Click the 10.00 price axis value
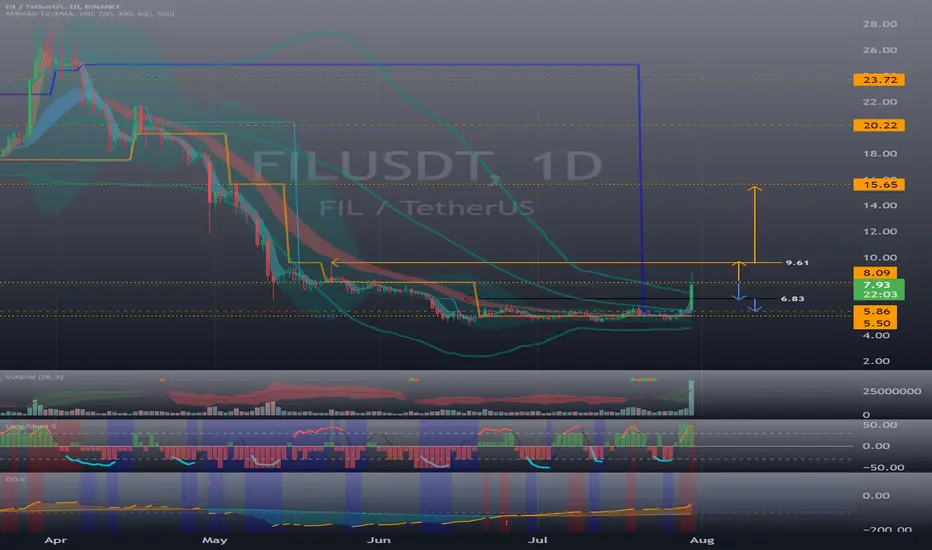This screenshot has width=932, height=550. coord(880,257)
